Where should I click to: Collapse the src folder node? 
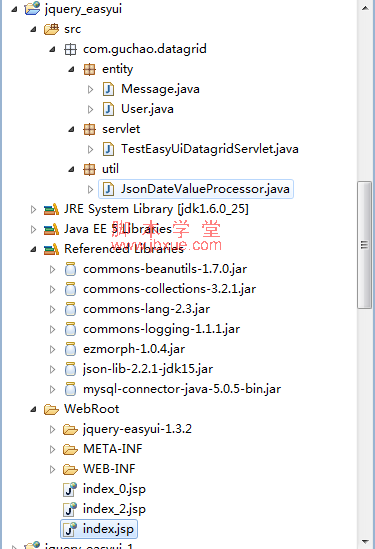[33, 29]
